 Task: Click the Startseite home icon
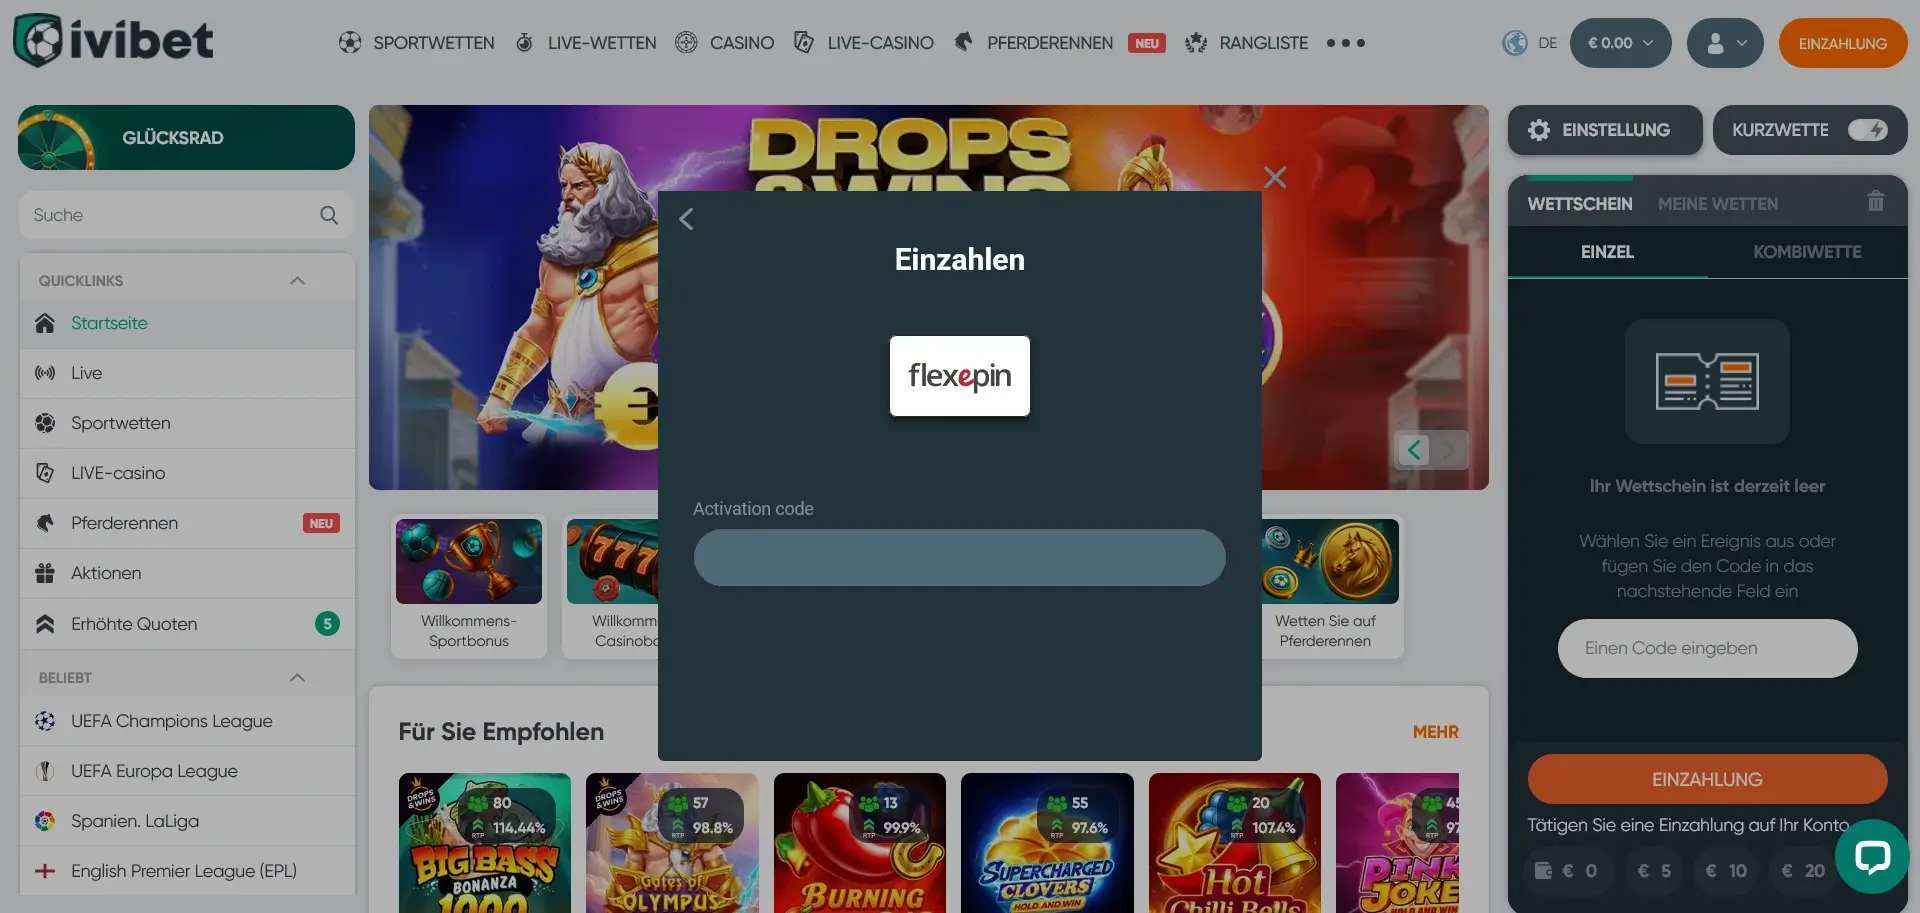[x=45, y=323]
